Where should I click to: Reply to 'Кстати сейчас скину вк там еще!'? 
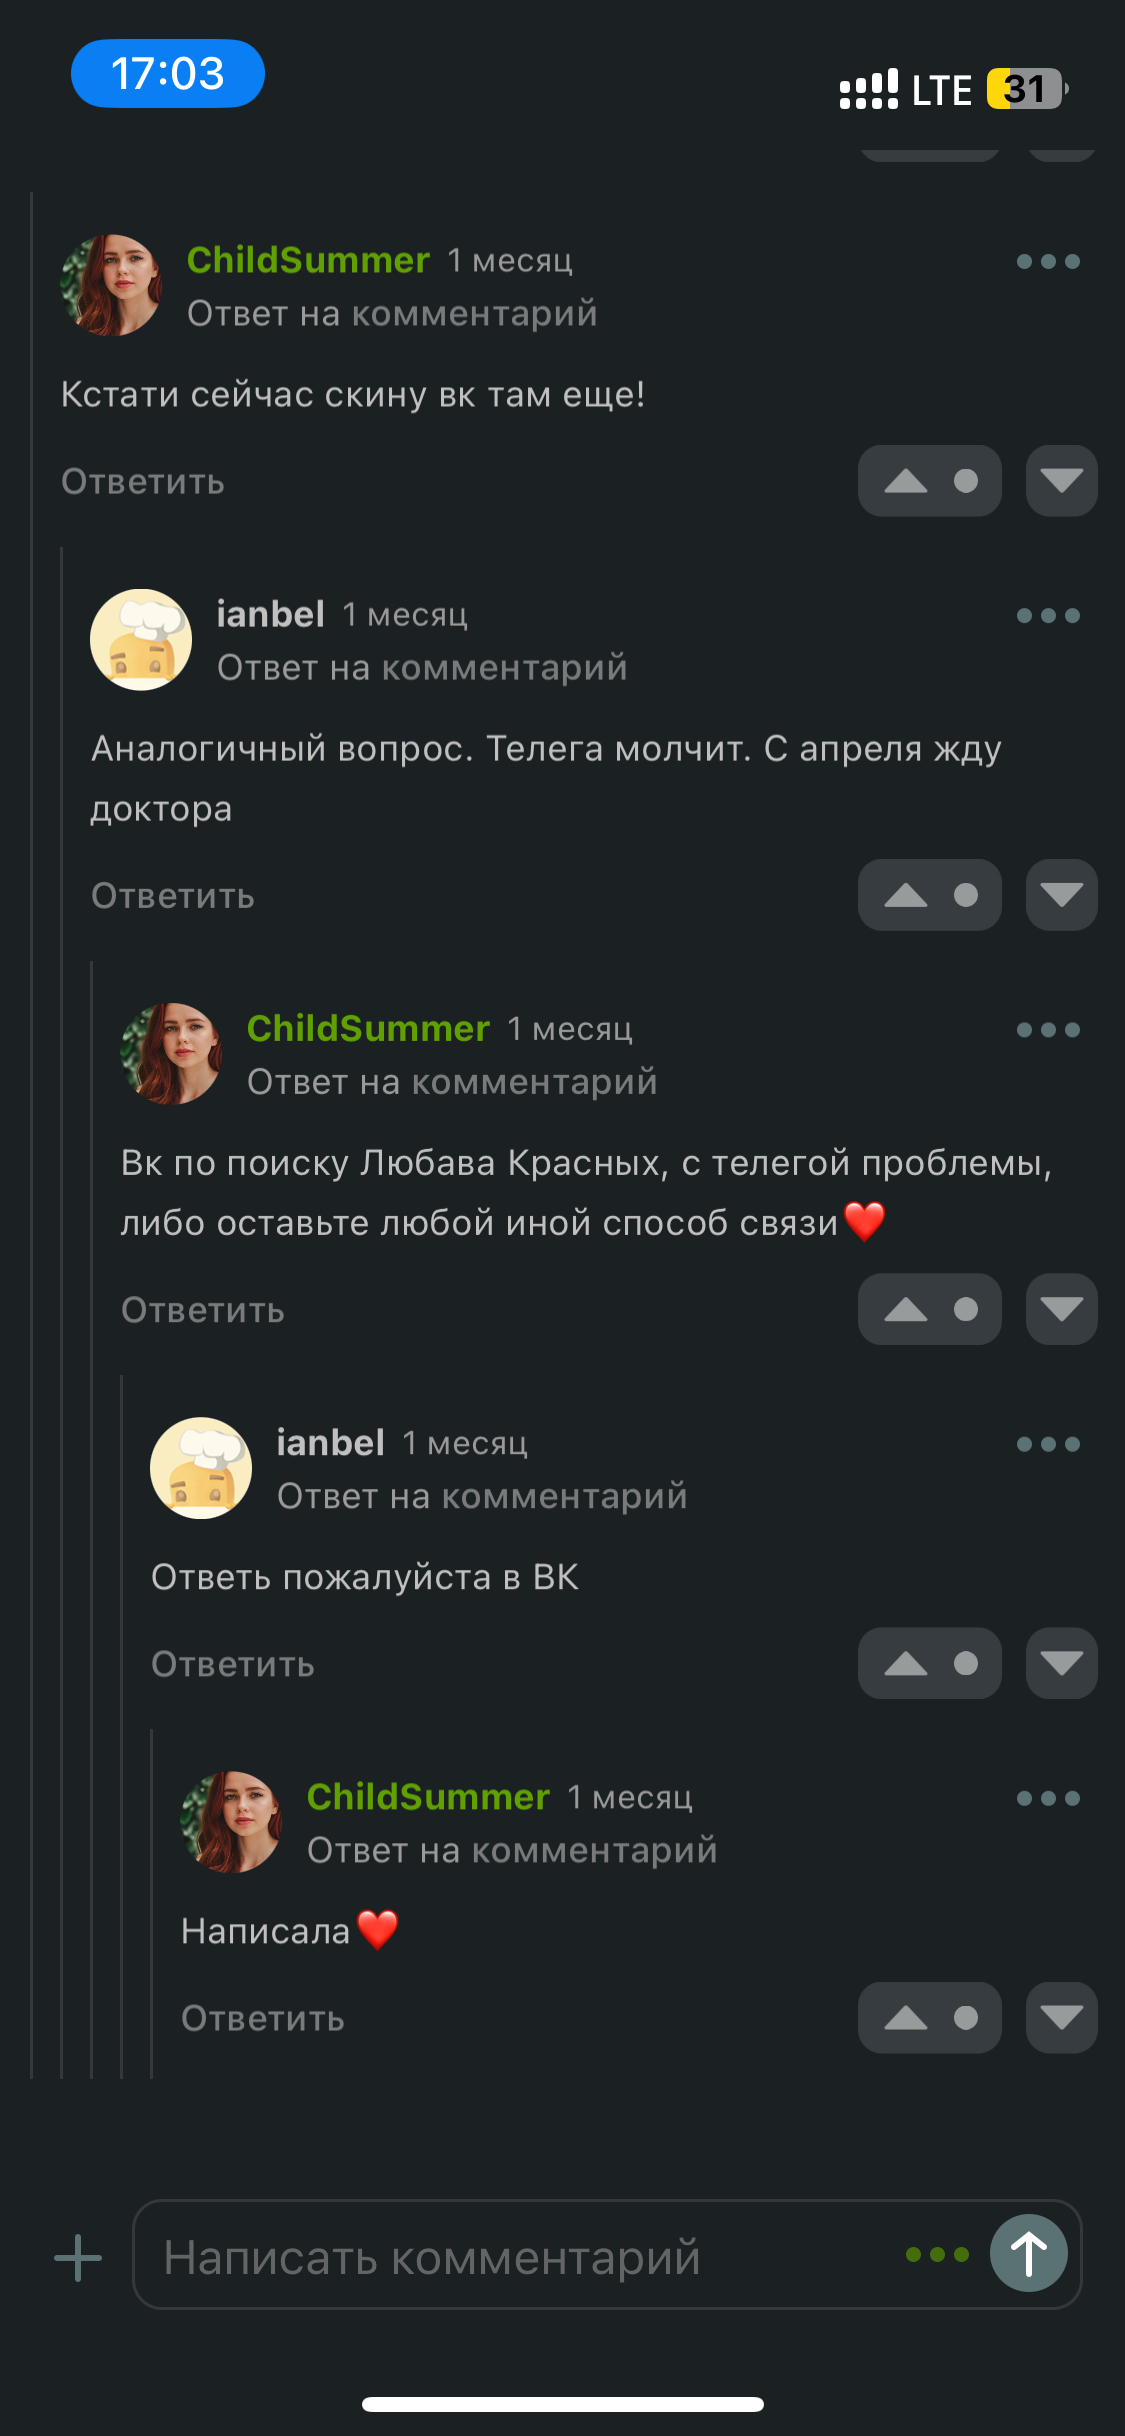(143, 482)
